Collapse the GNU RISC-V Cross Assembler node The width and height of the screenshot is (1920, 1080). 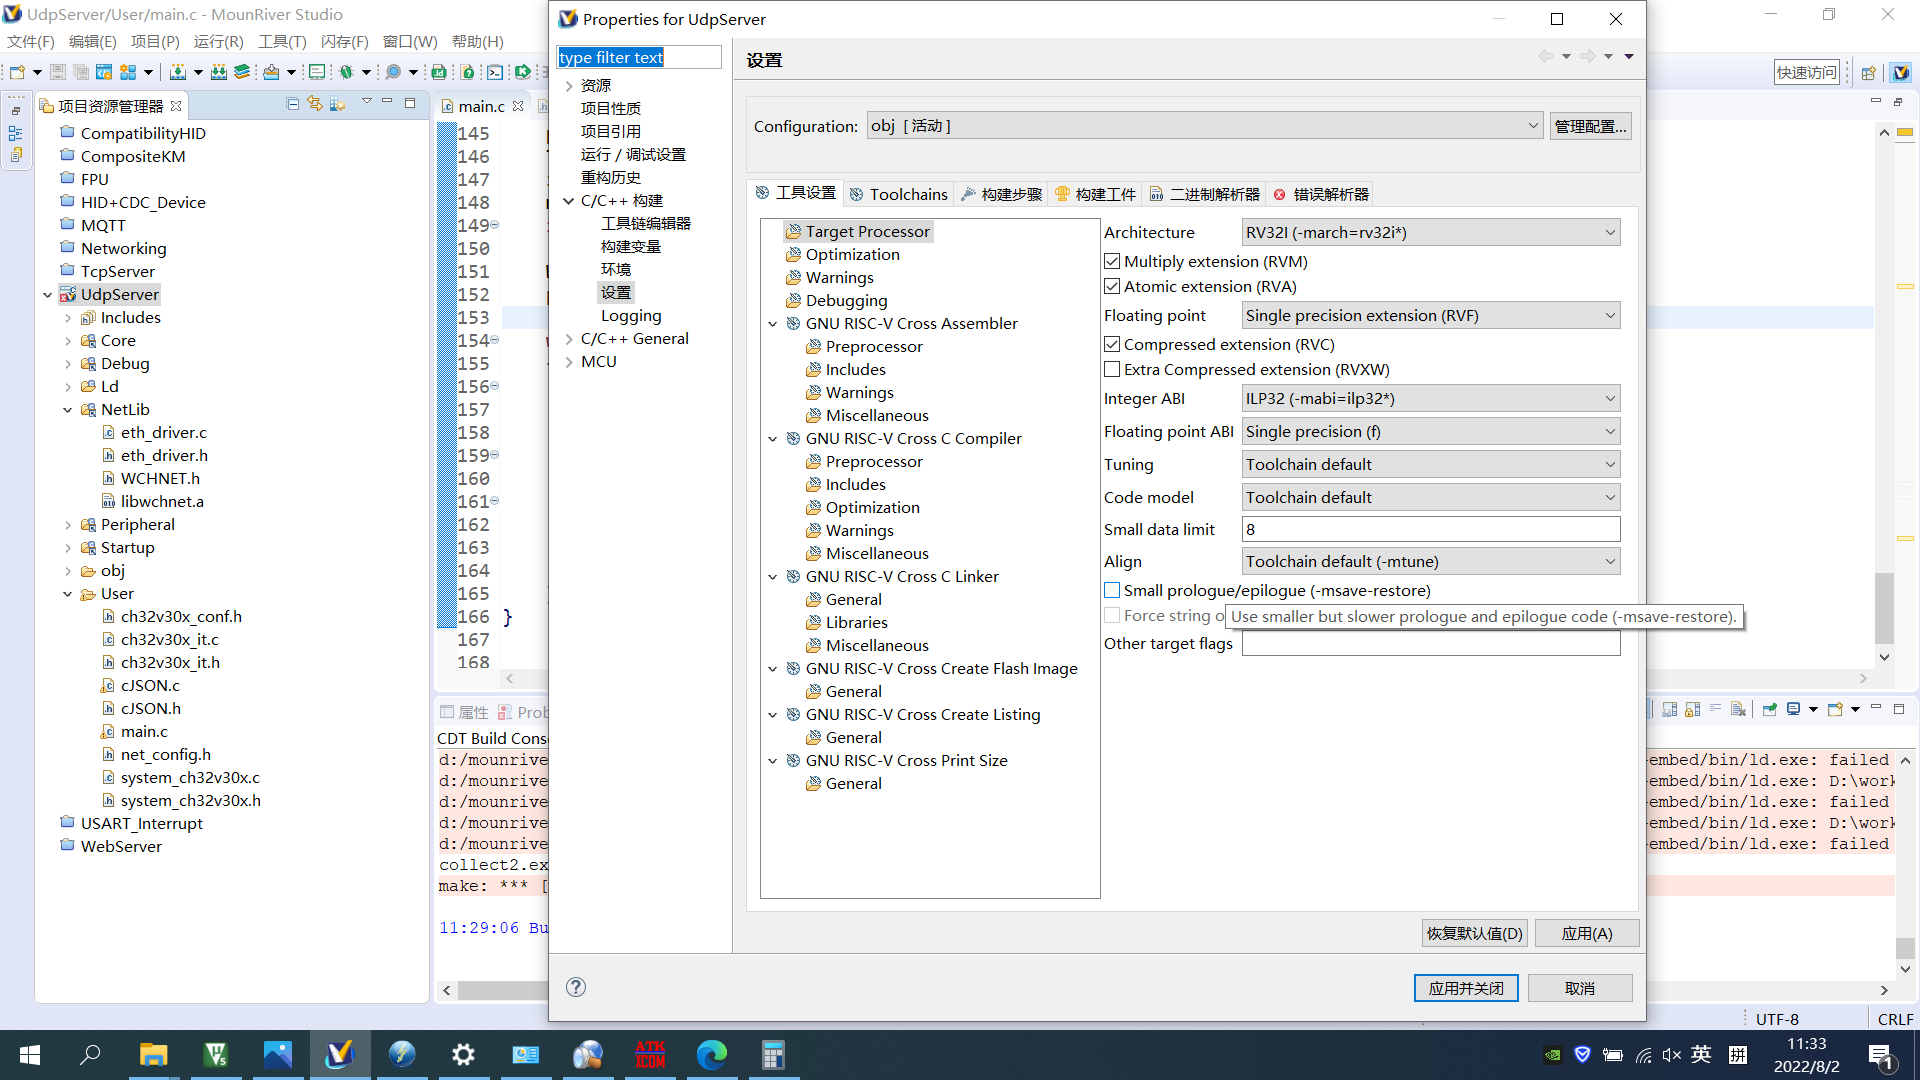773,323
